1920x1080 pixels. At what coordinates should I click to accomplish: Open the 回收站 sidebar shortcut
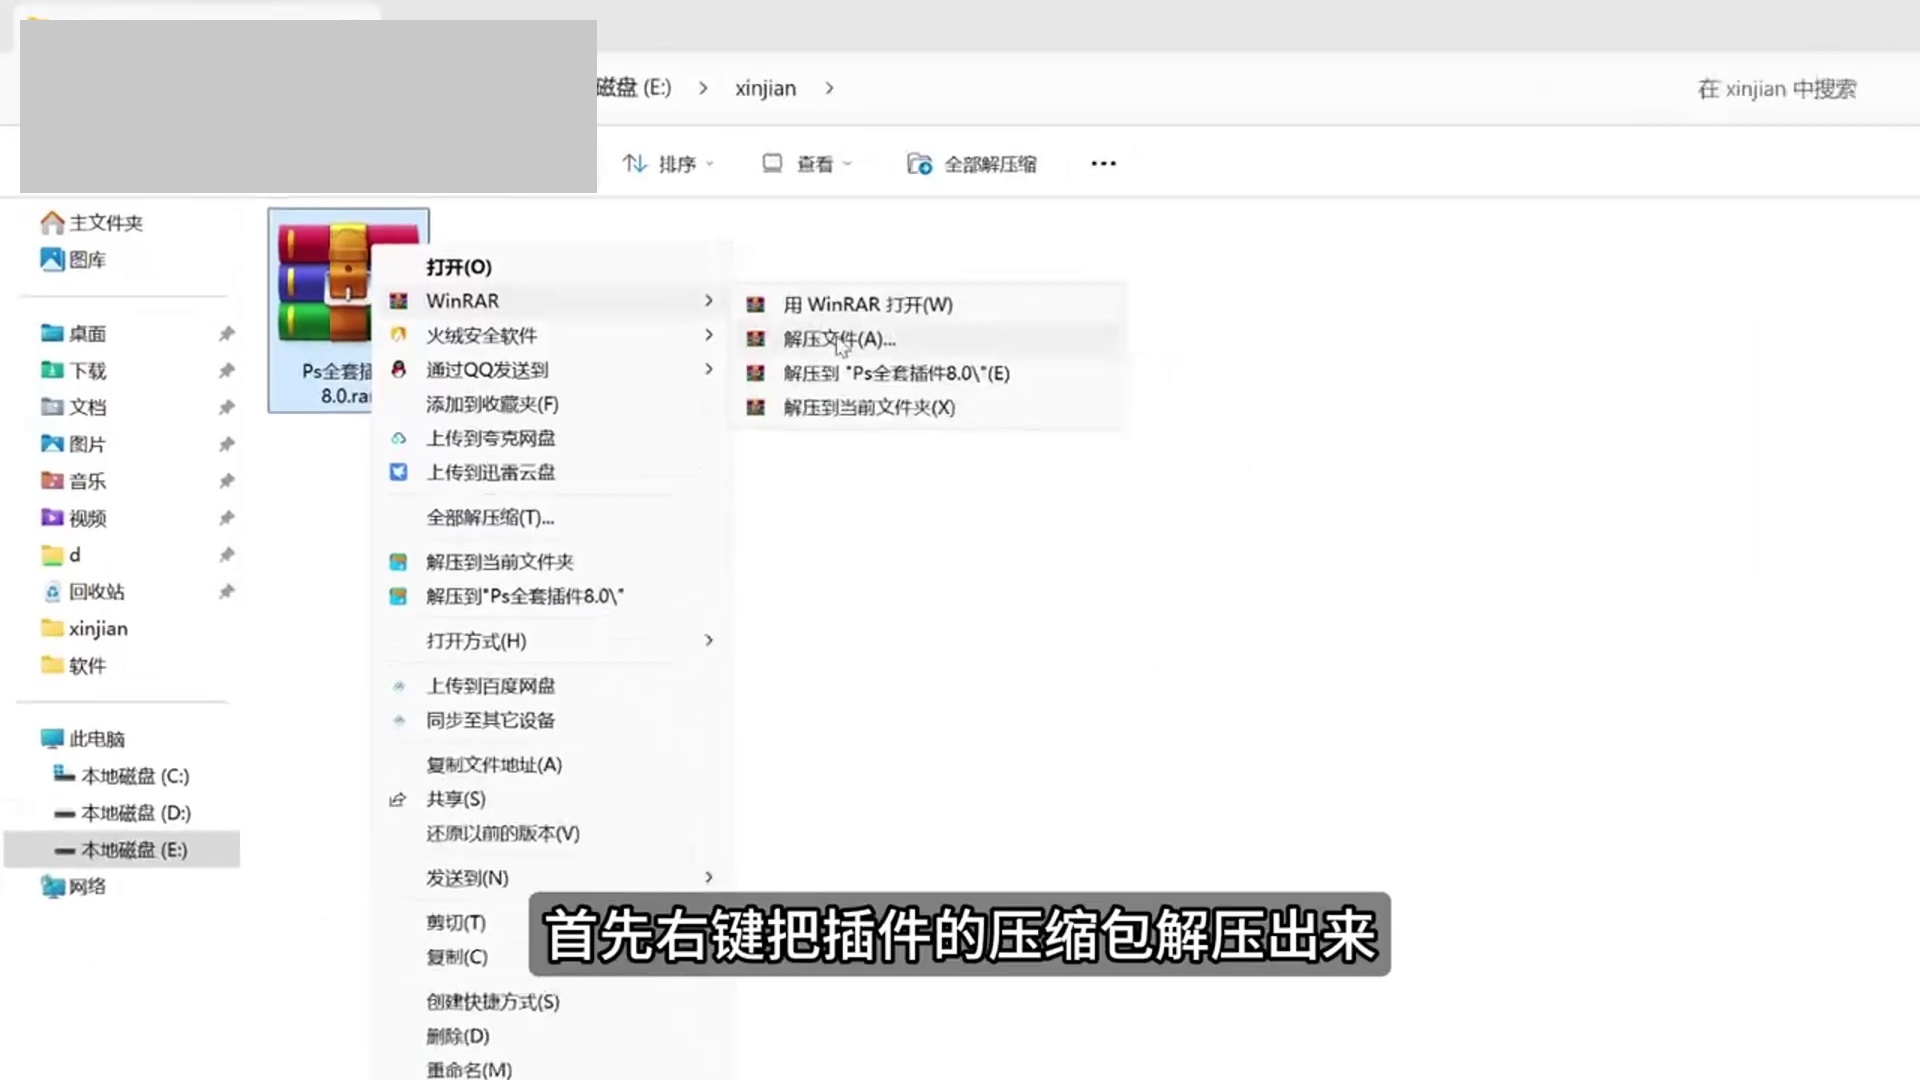[96, 592]
